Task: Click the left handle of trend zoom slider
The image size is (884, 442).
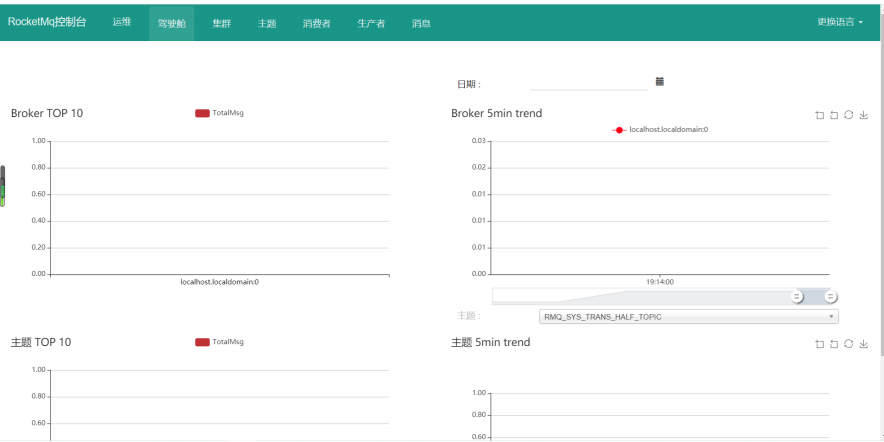Action: 796,296
